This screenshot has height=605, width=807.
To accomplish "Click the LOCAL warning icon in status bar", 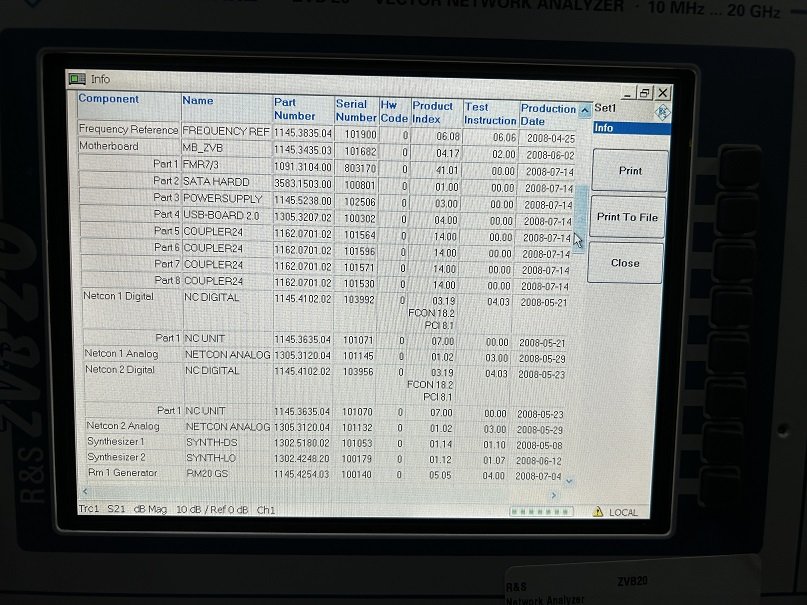I will click(x=598, y=511).
